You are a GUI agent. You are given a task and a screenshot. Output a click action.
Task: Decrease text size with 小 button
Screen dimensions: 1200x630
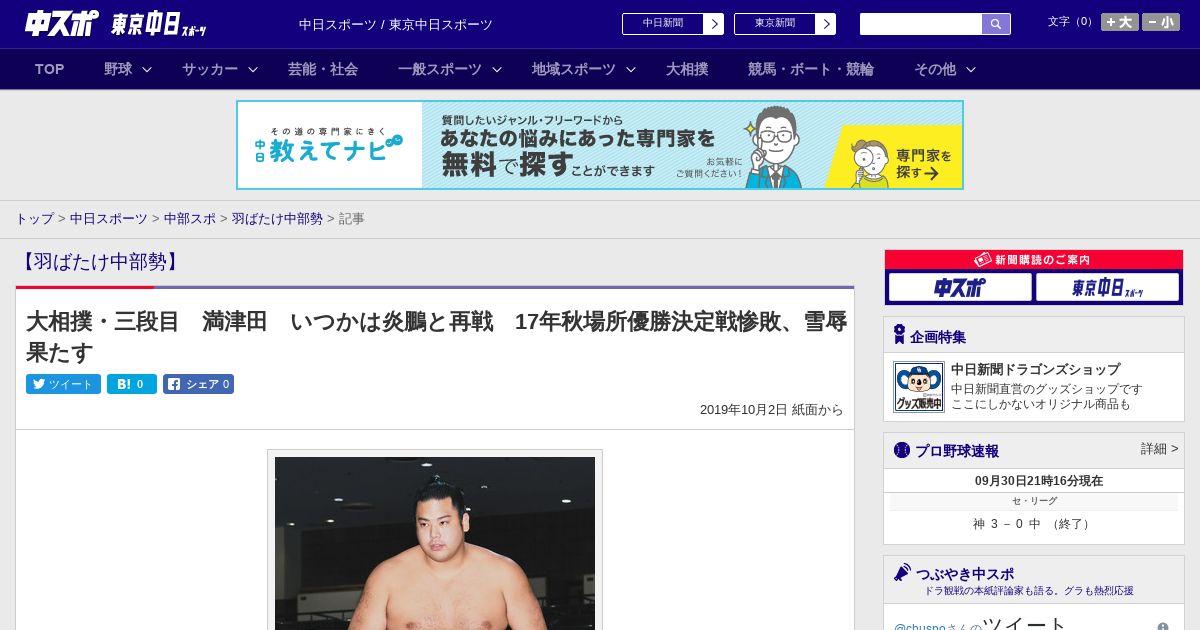pos(1161,22)
